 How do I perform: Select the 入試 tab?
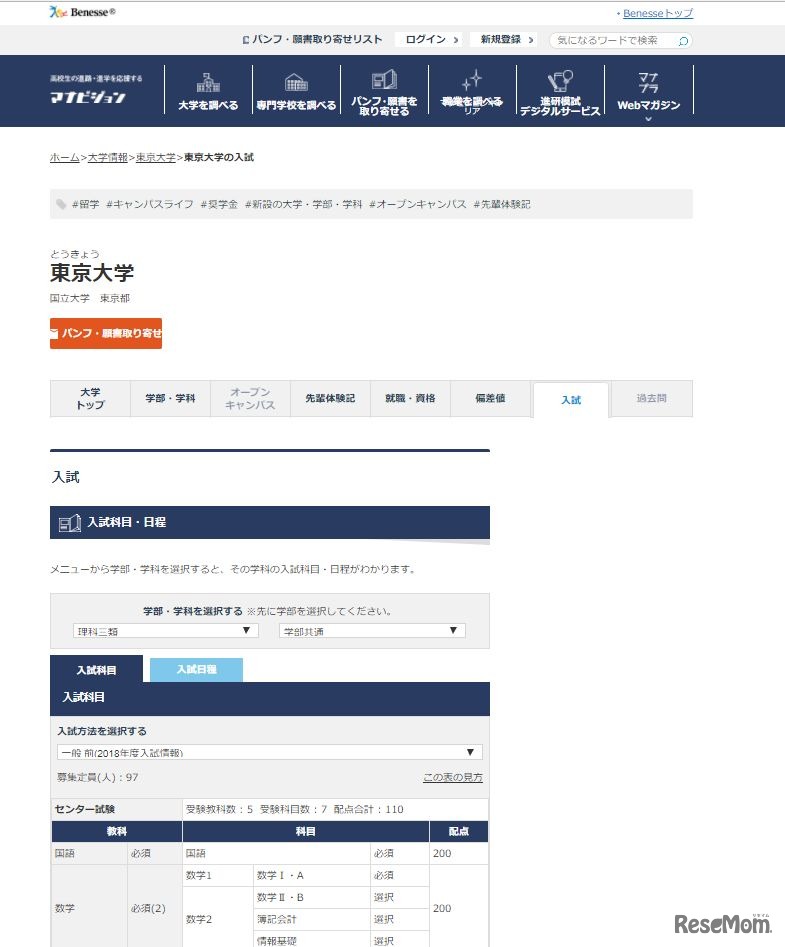571,400
